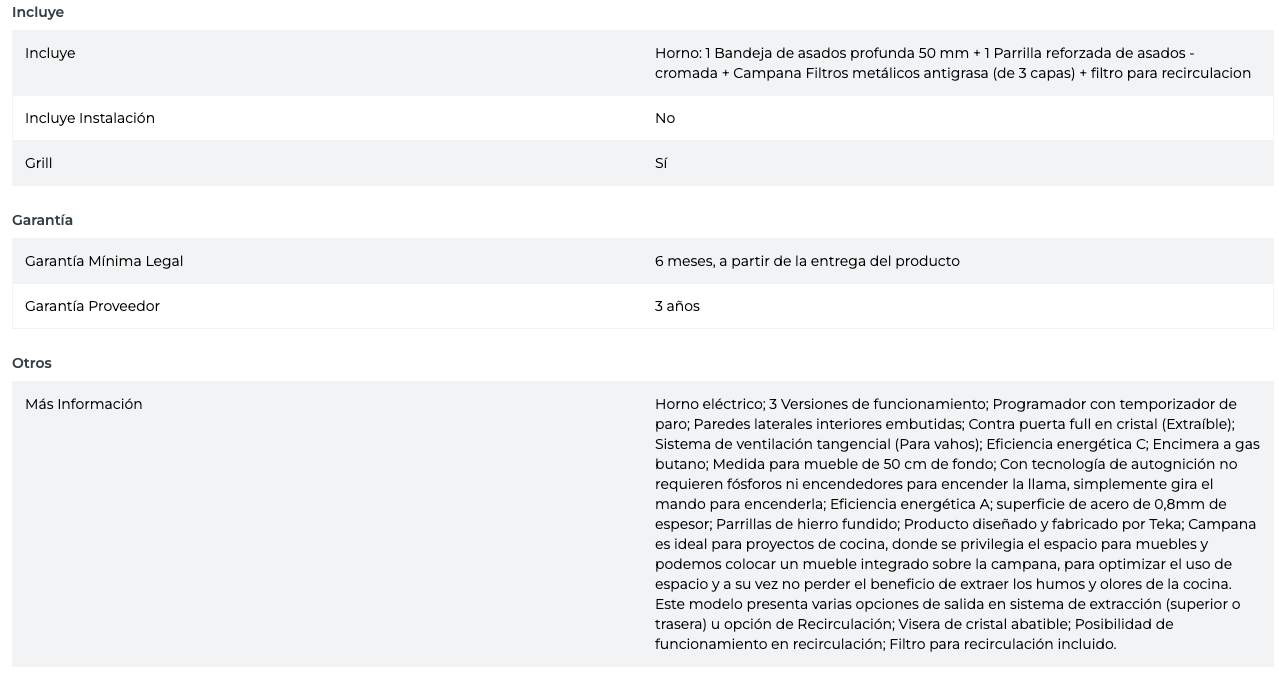Click the Otros section heading
The width and height of the screenshot is (1279, 679).
(x=32, y=363)
